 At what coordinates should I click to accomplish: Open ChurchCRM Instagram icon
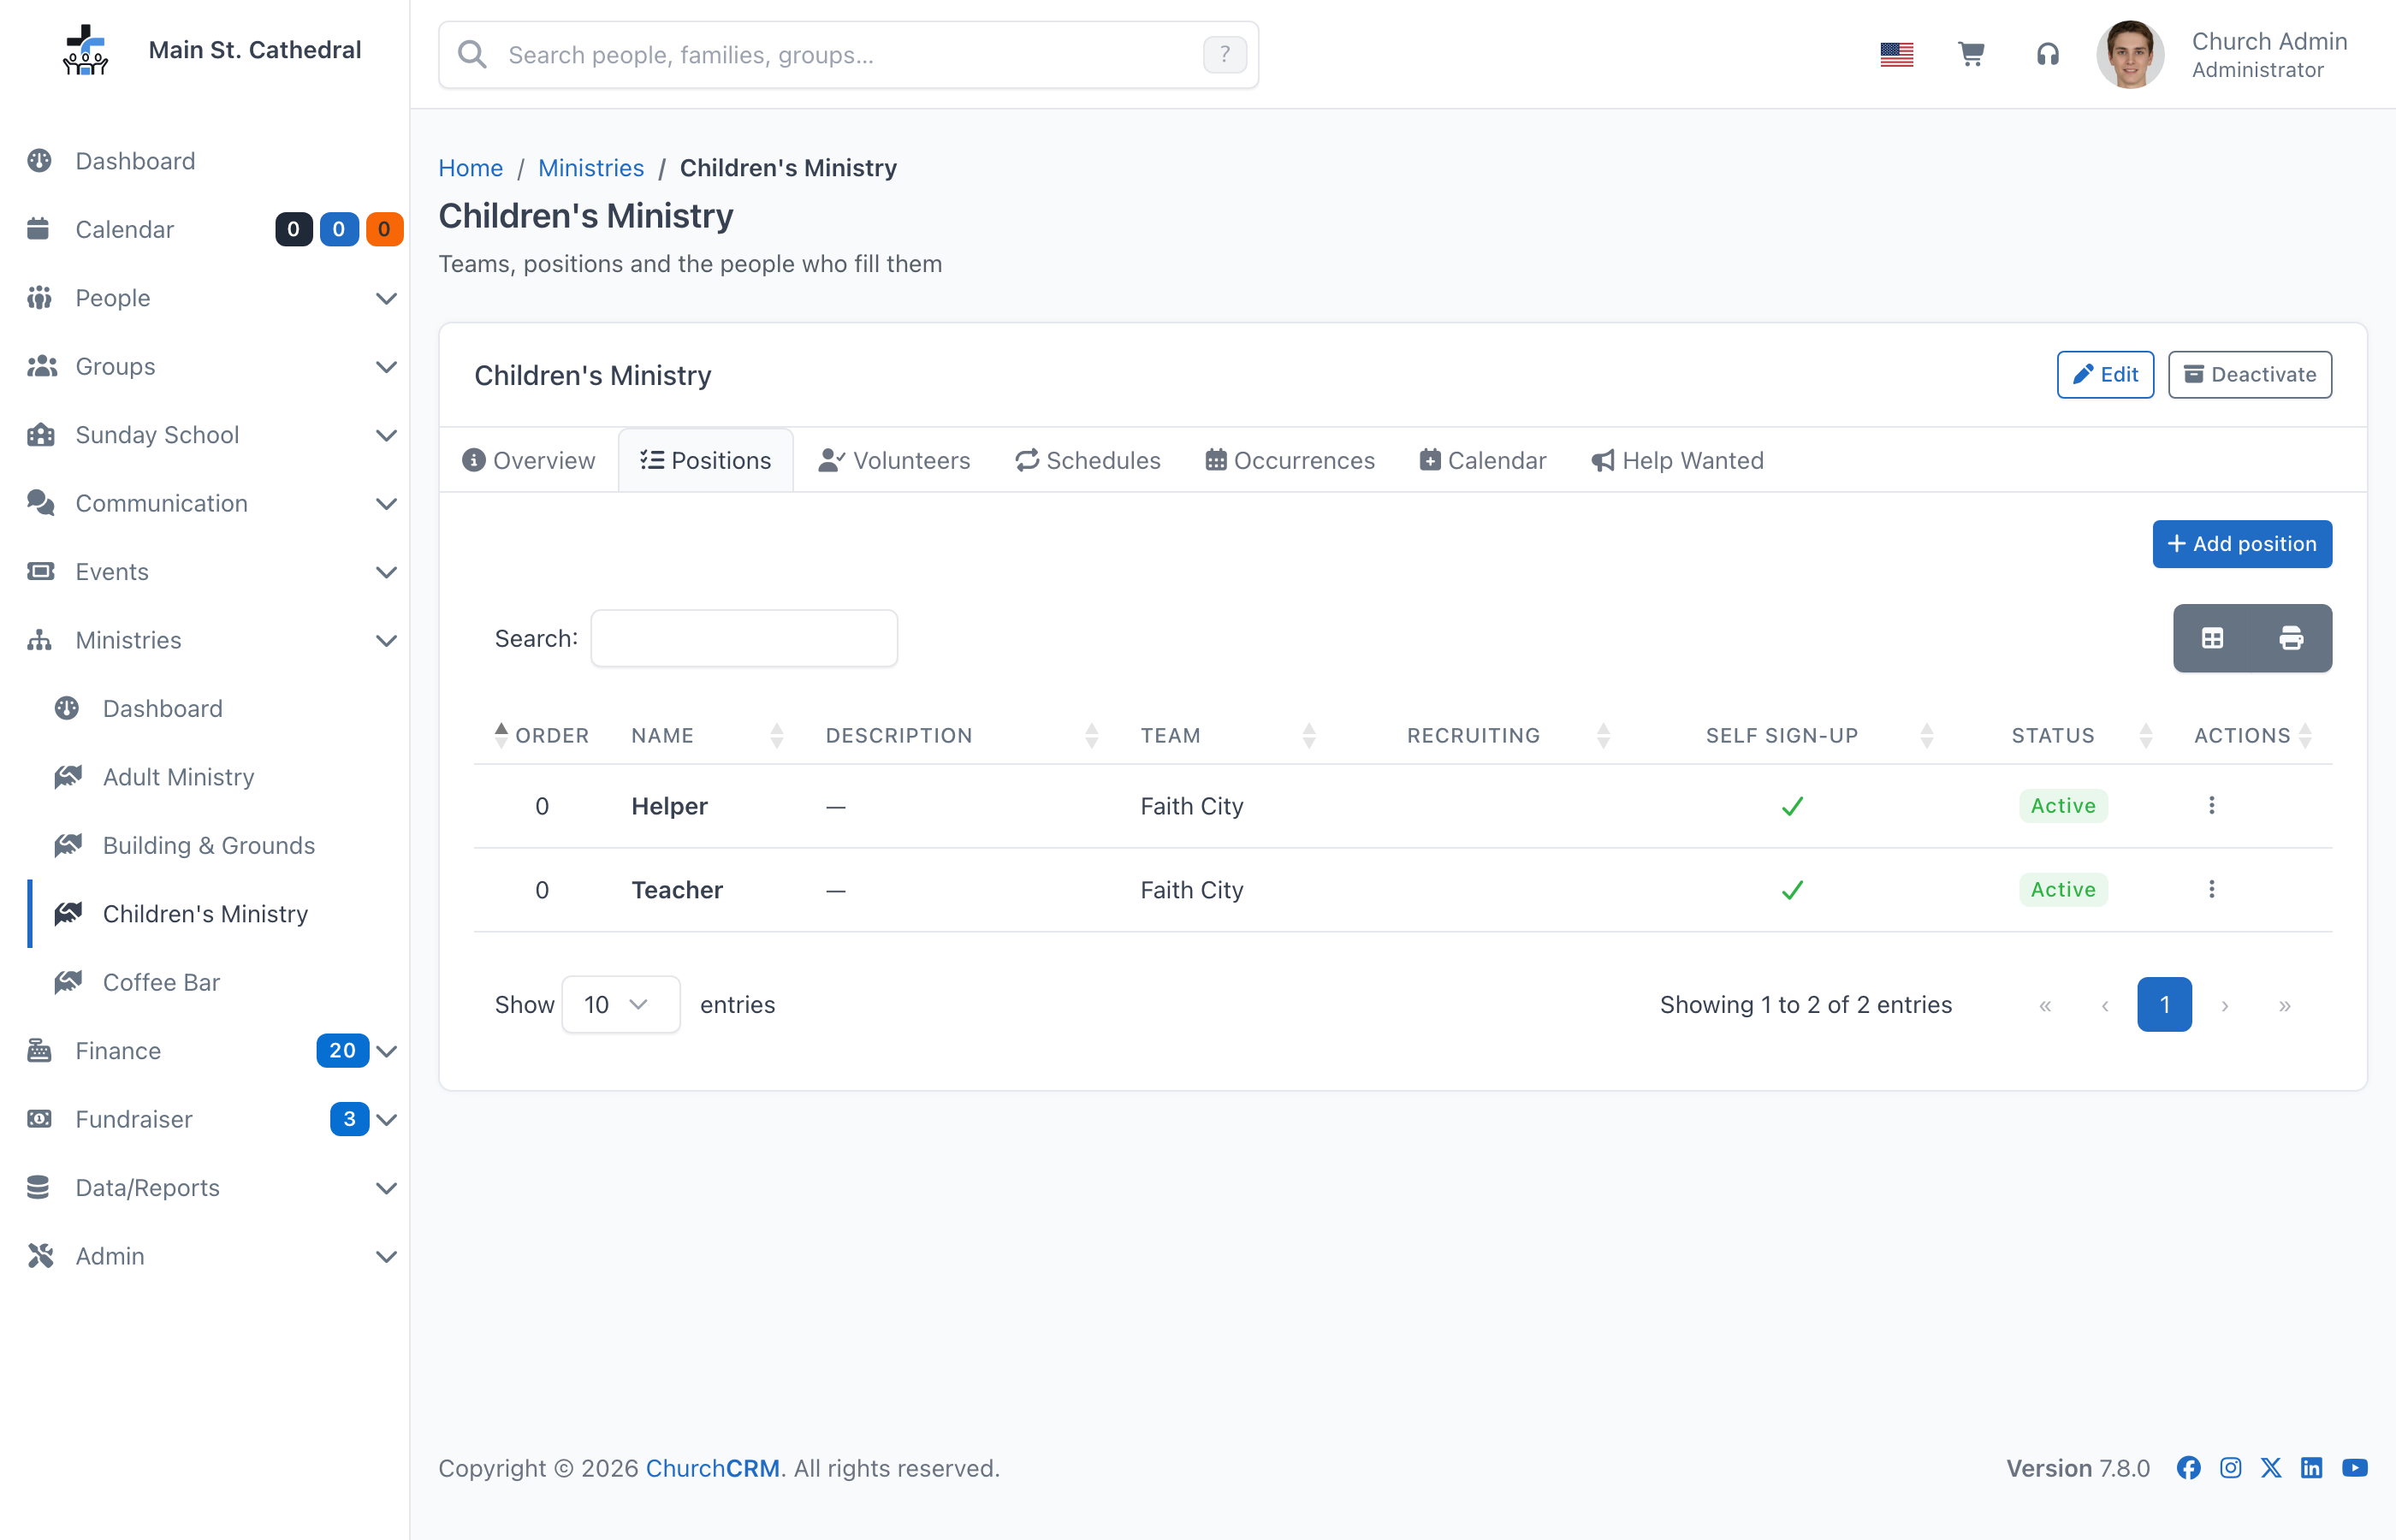[2229, 1467]
